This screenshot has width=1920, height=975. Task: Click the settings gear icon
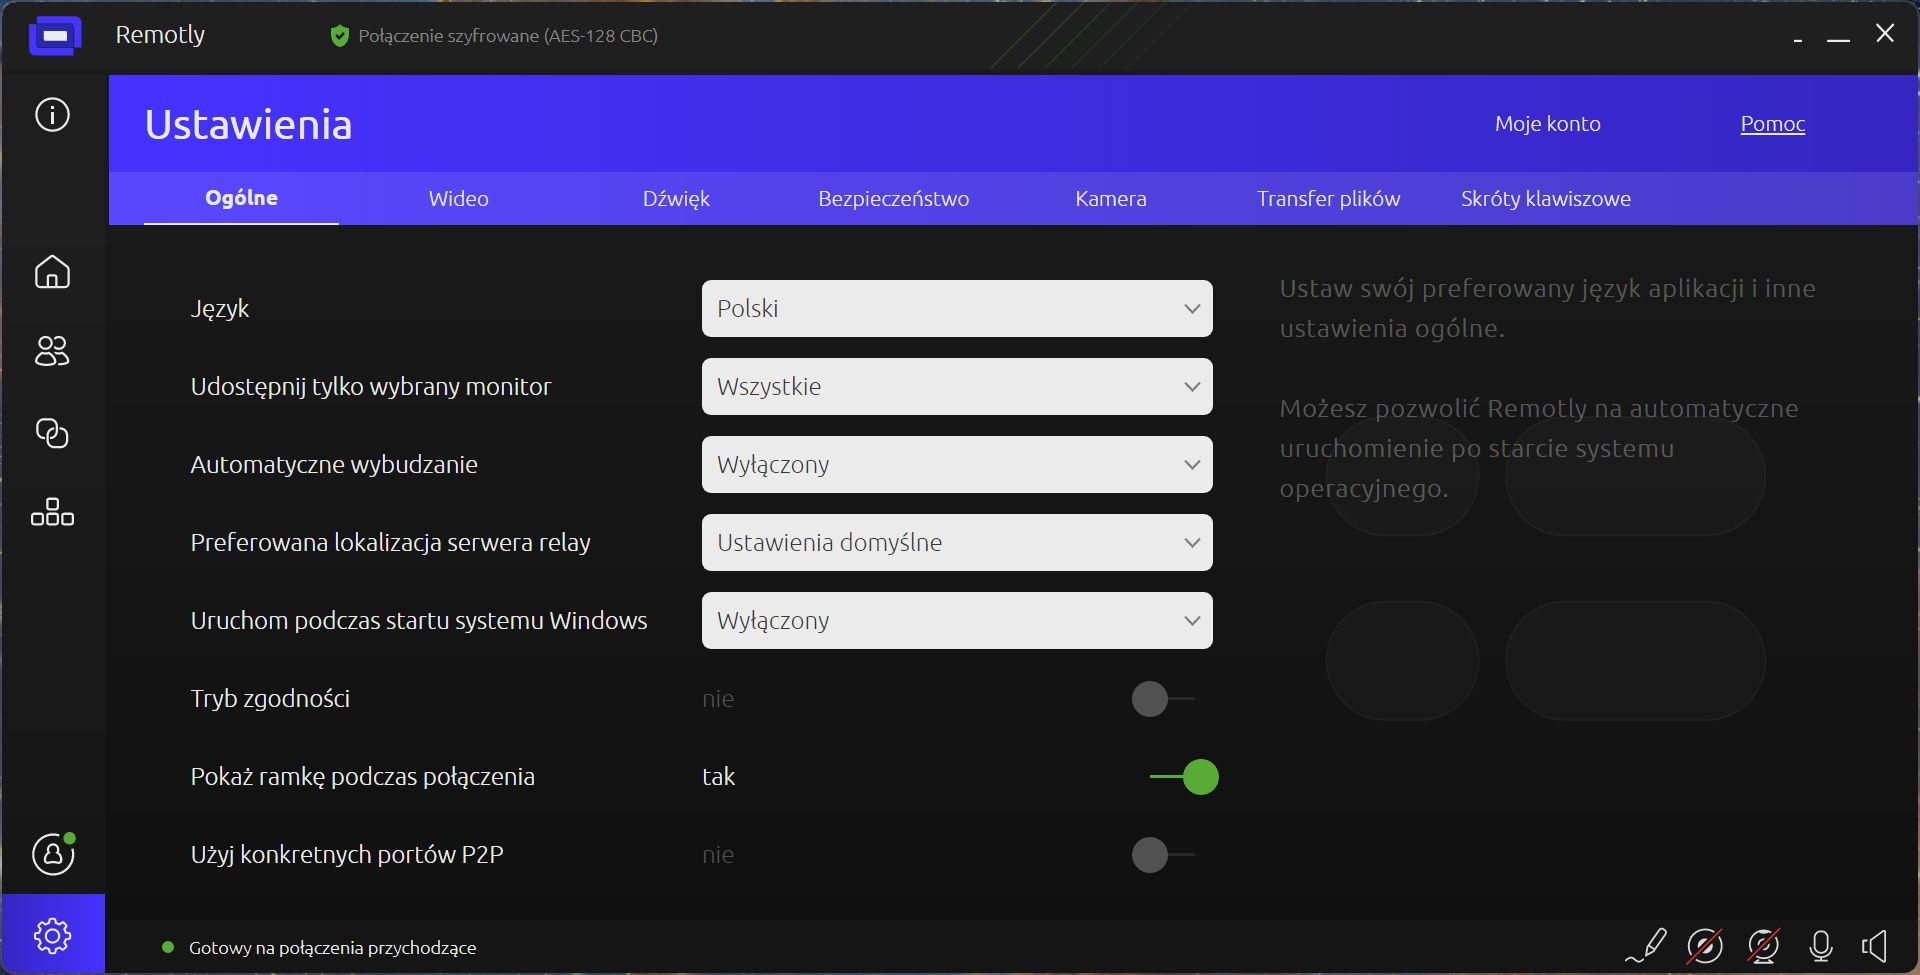point(53,935)
